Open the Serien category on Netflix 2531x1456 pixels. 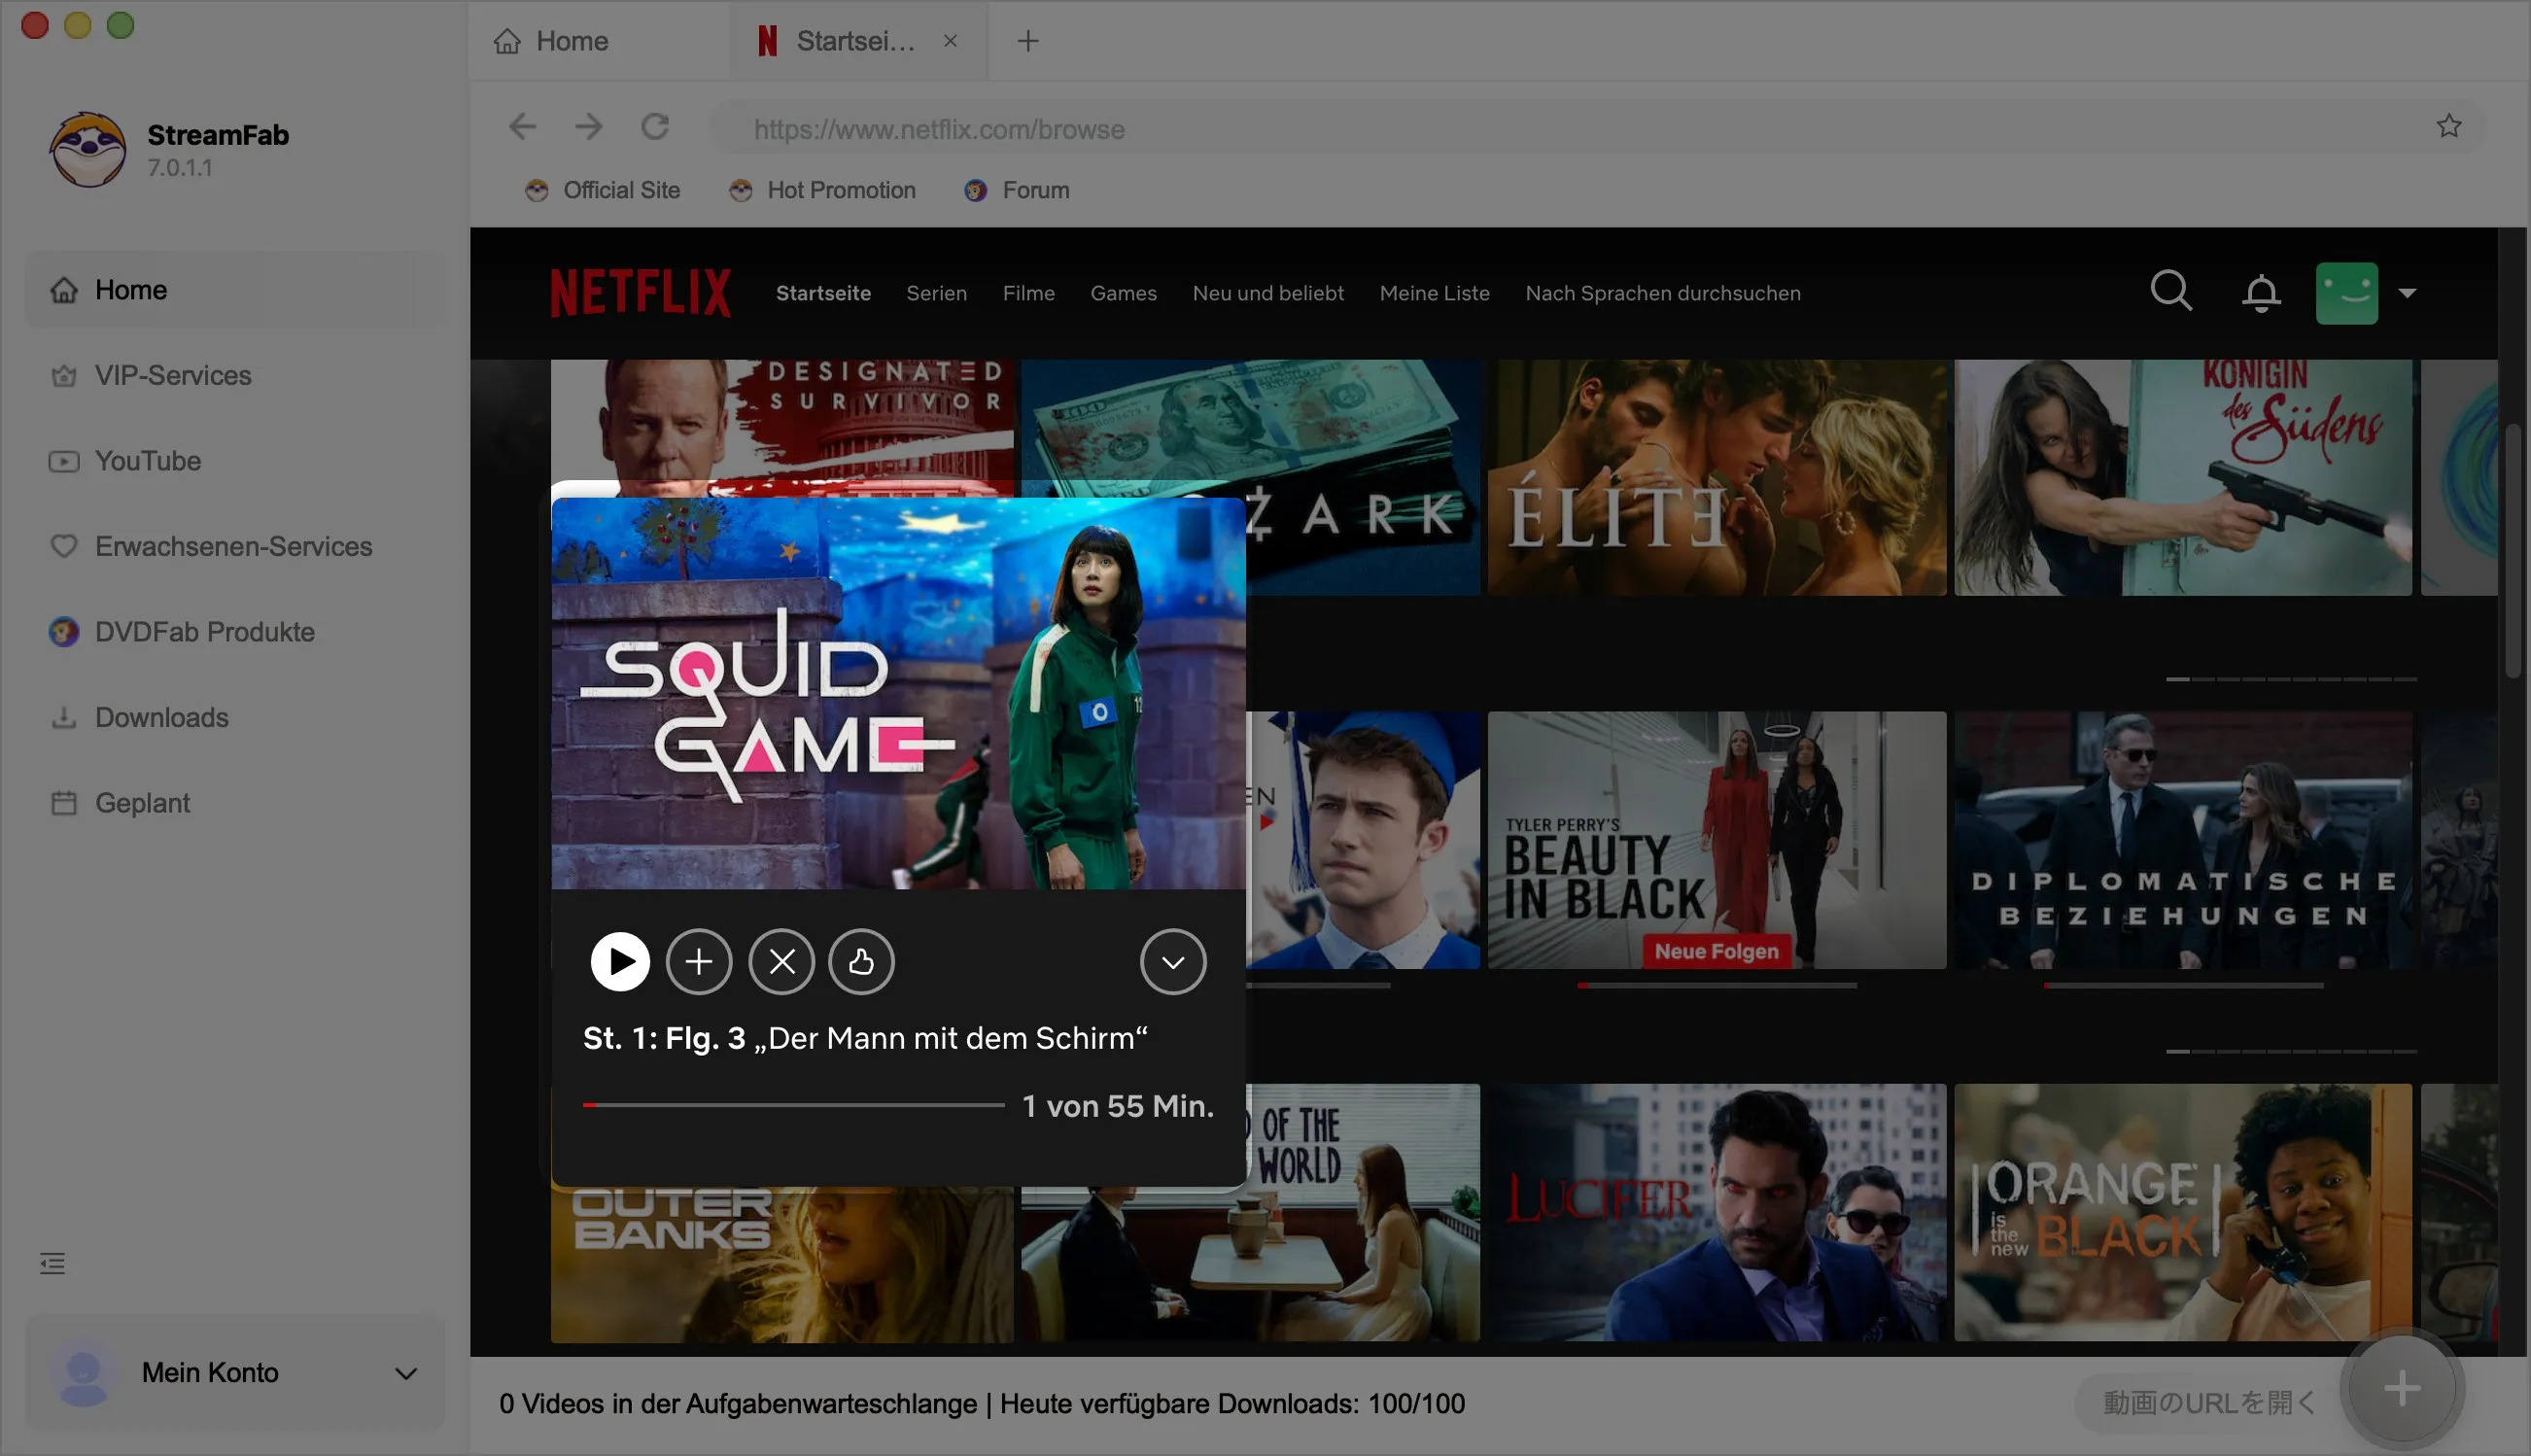point(936,293)
